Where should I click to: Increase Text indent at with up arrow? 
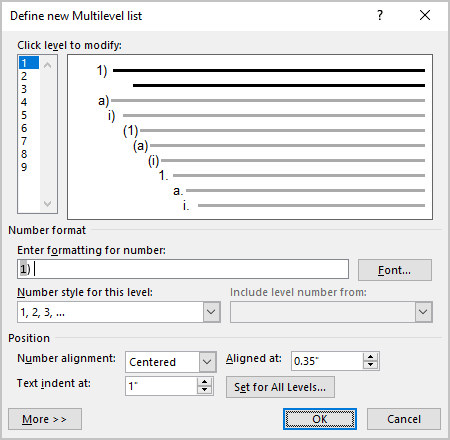(205, 382)
